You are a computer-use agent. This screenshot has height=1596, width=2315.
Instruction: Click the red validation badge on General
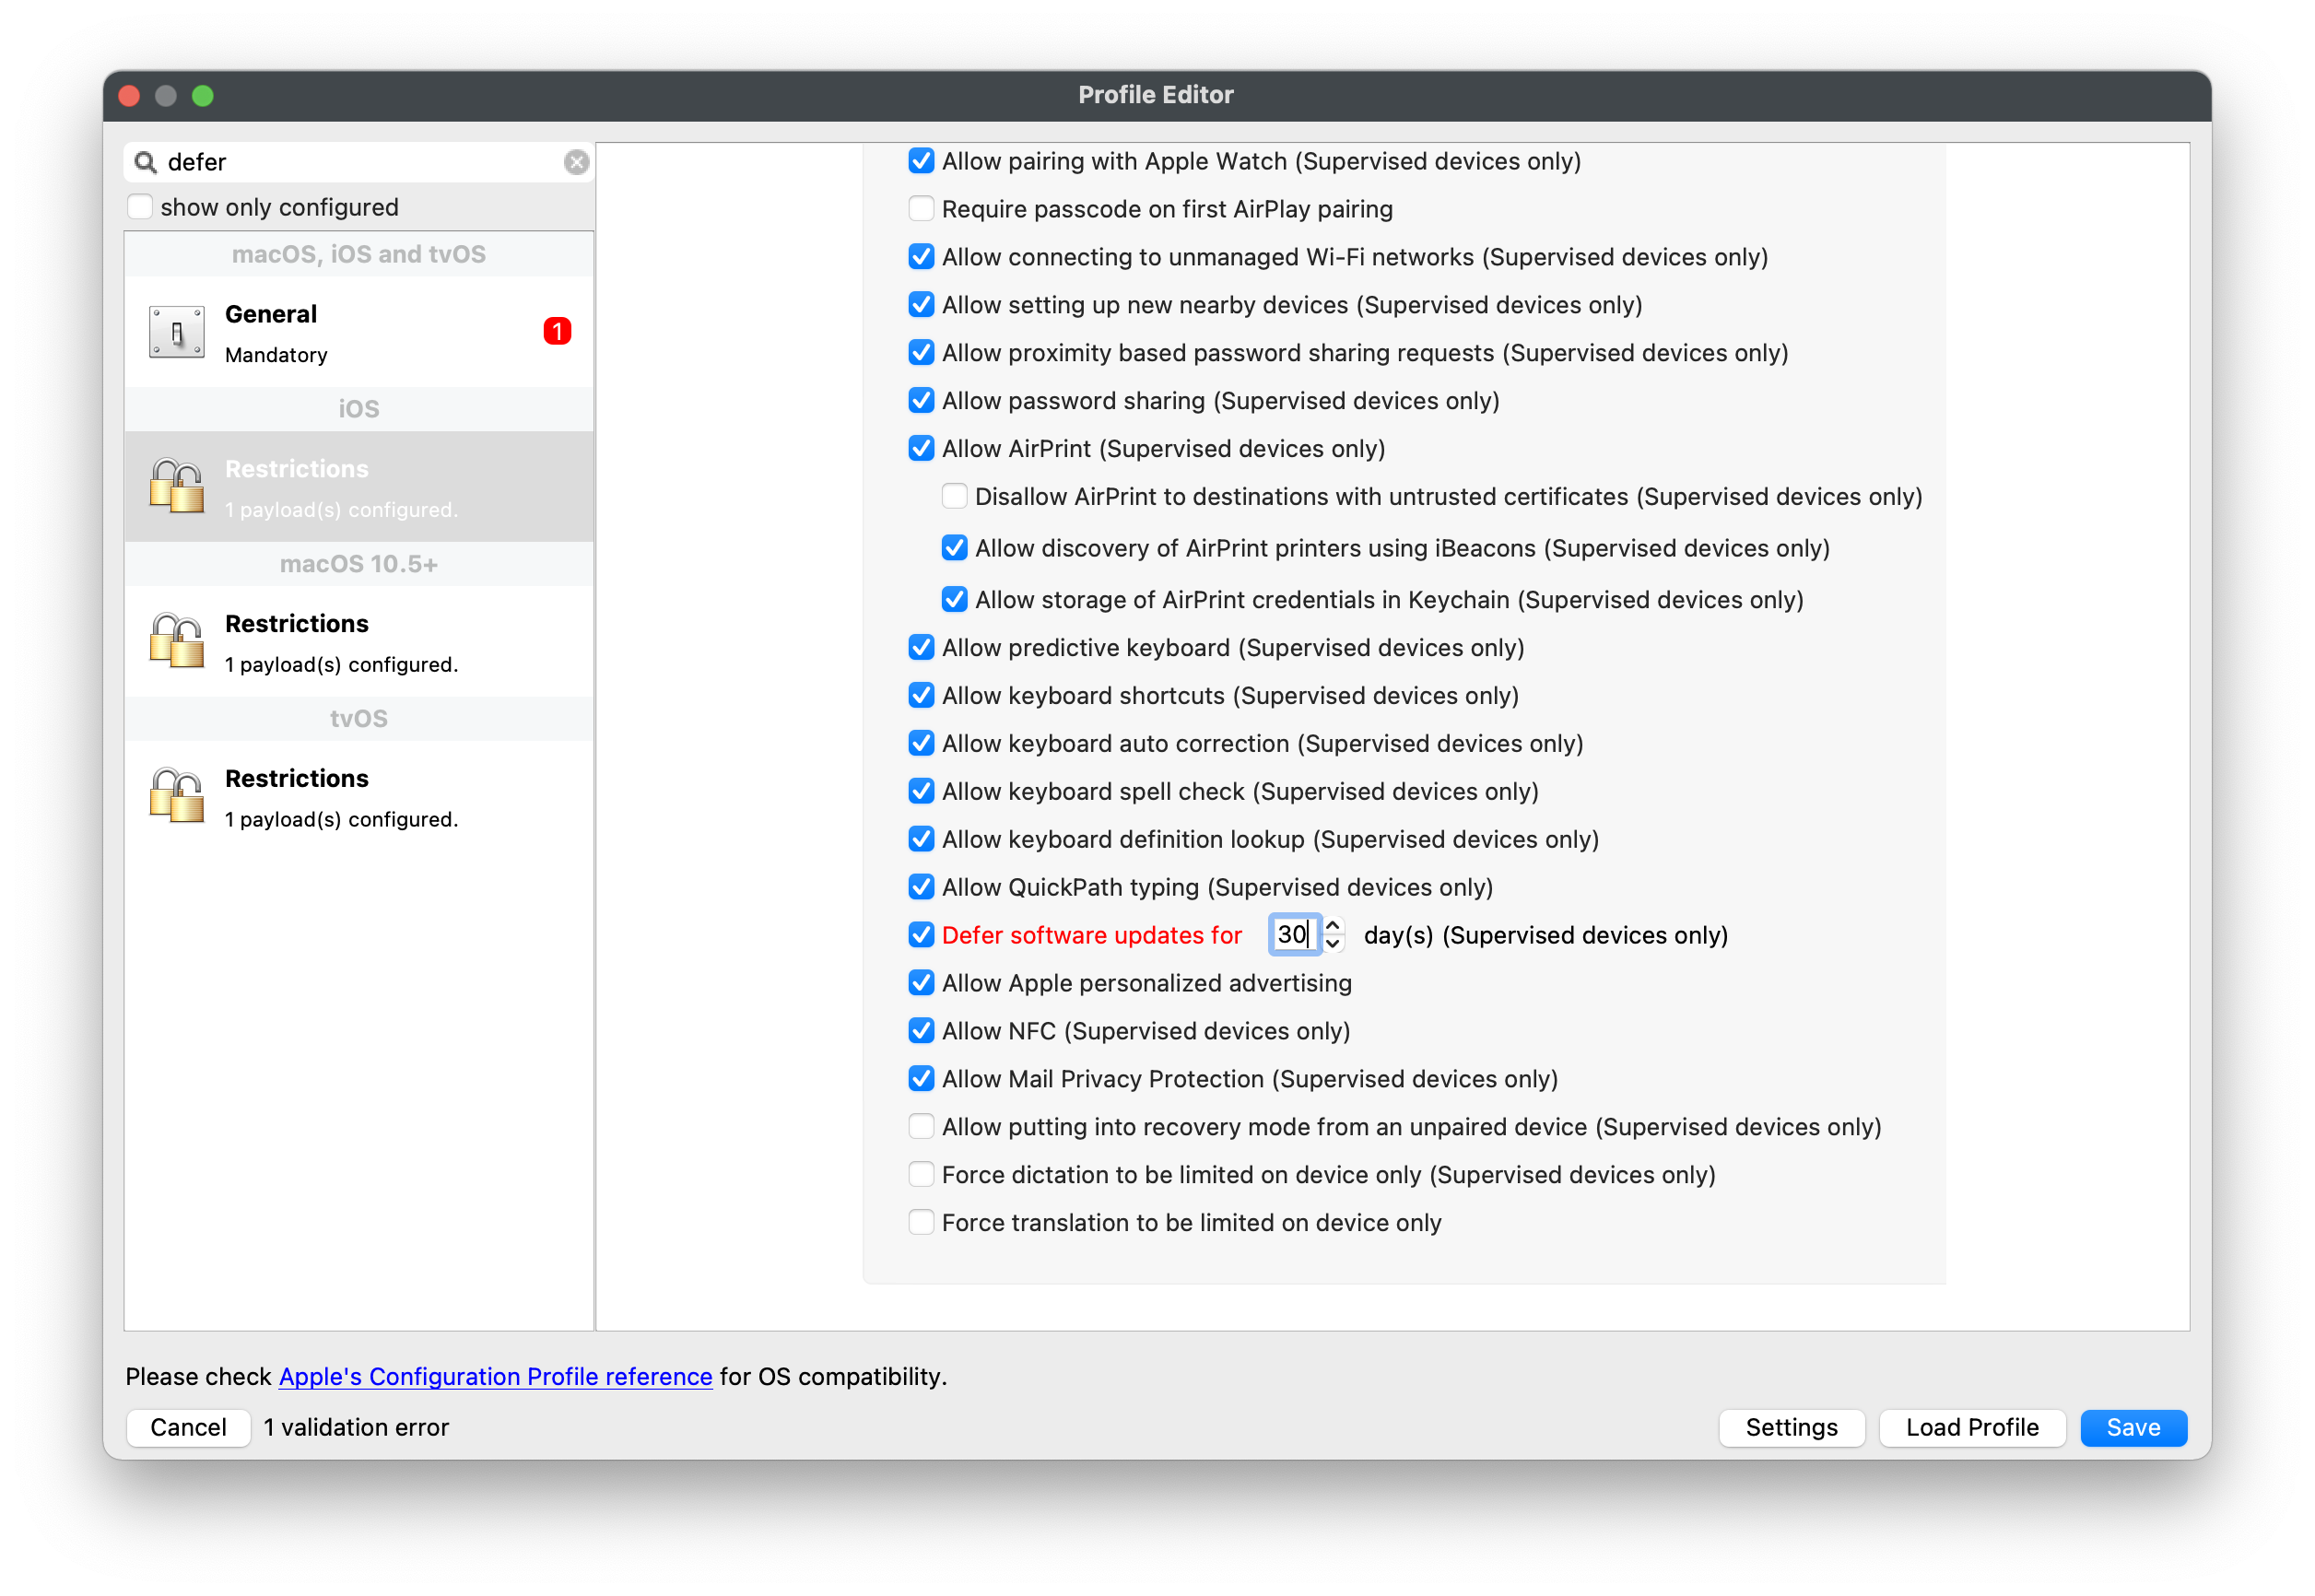[557, 331]
